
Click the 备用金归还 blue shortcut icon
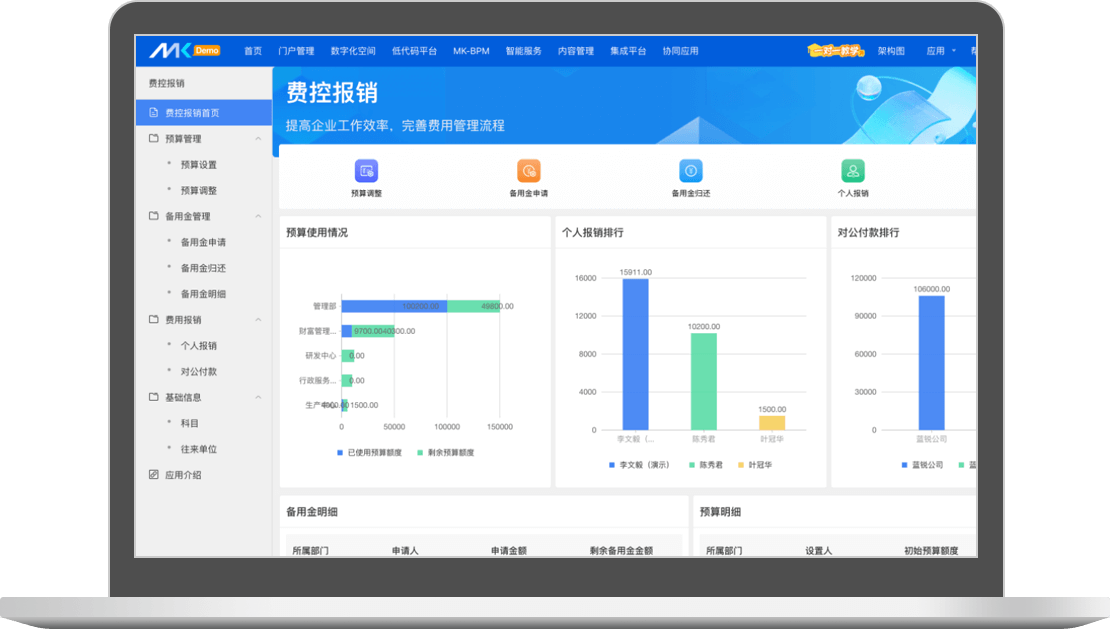coord(690,171)
